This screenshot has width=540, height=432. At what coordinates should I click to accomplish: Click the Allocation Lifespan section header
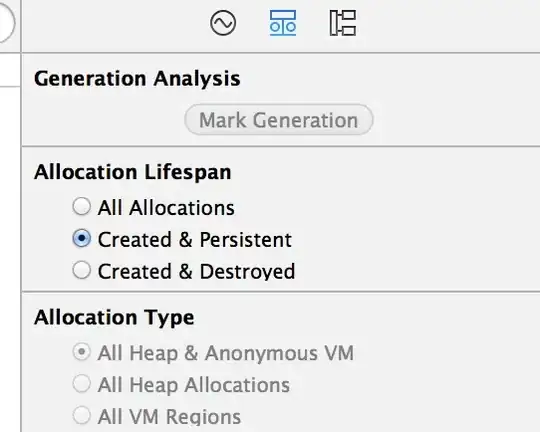point(133,172)
